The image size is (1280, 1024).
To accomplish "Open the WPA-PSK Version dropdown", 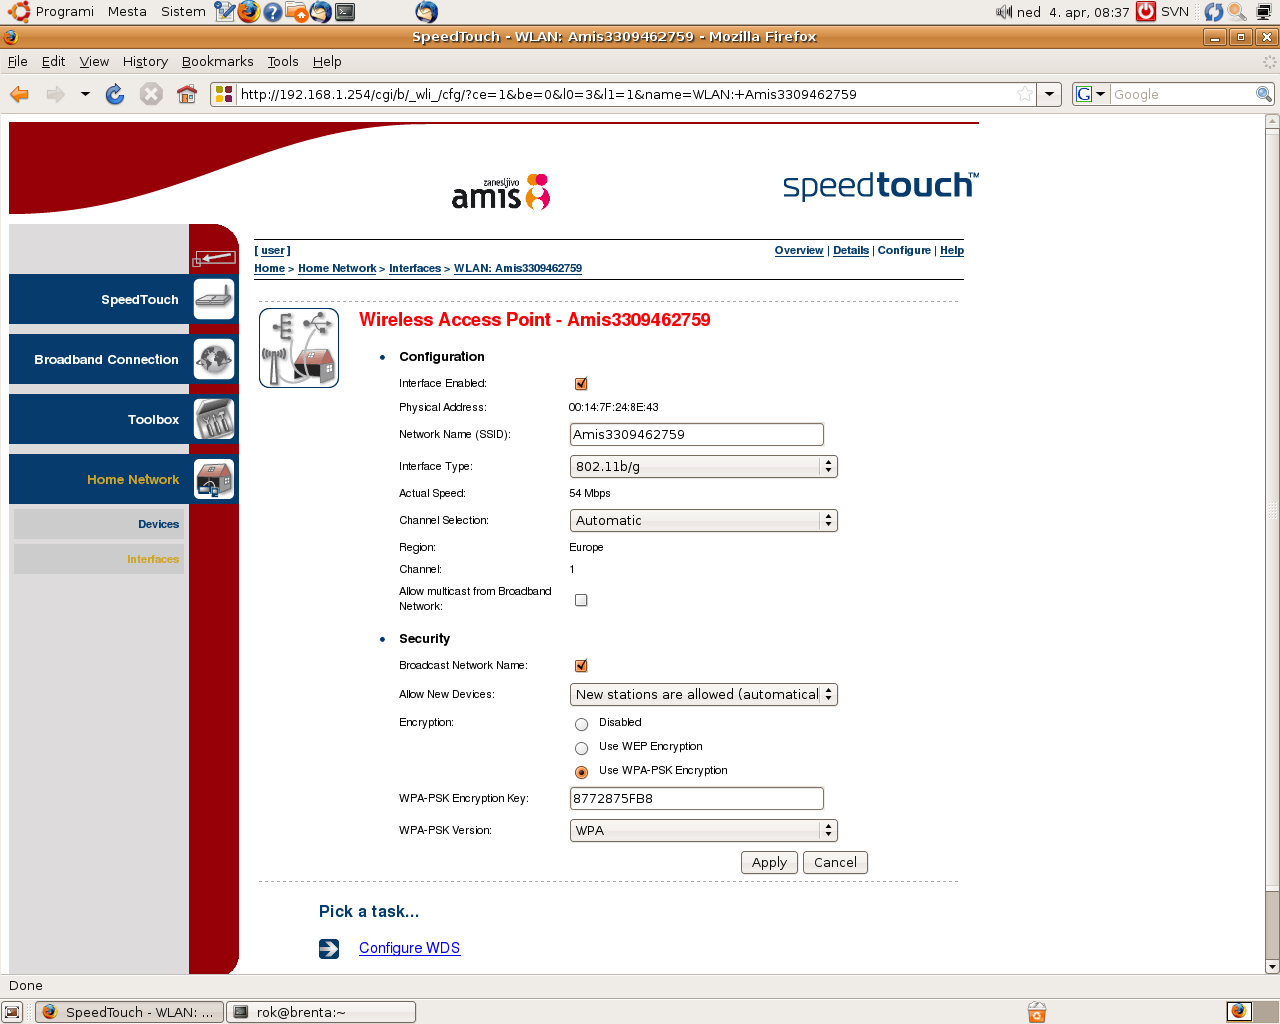I will 703,831.
